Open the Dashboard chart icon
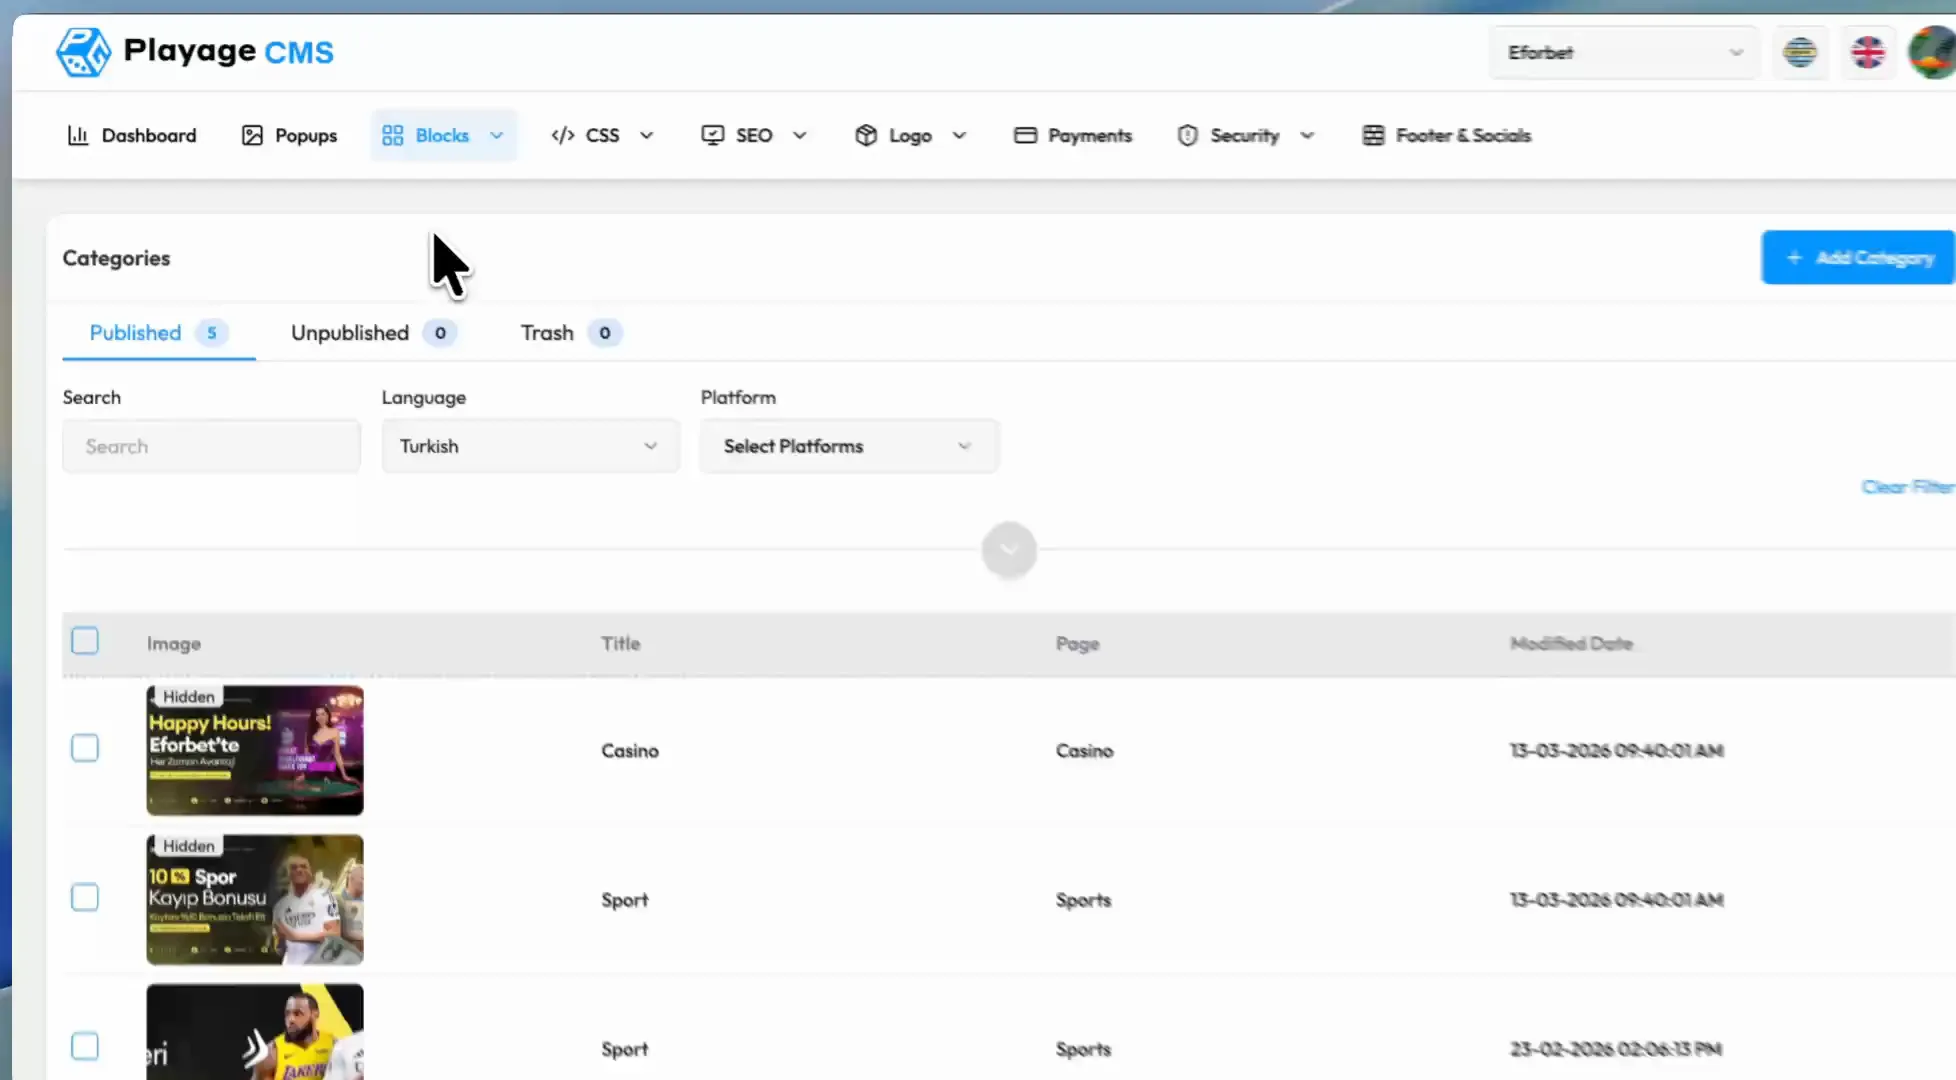Screen dimensions: 1956x1080 tap(78, 135)
